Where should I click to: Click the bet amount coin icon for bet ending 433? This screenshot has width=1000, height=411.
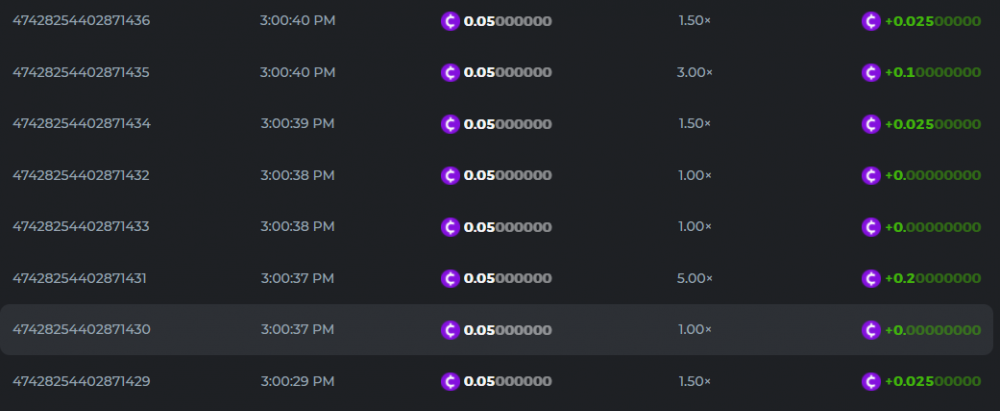pyautogui.click(x=451, y=227)
